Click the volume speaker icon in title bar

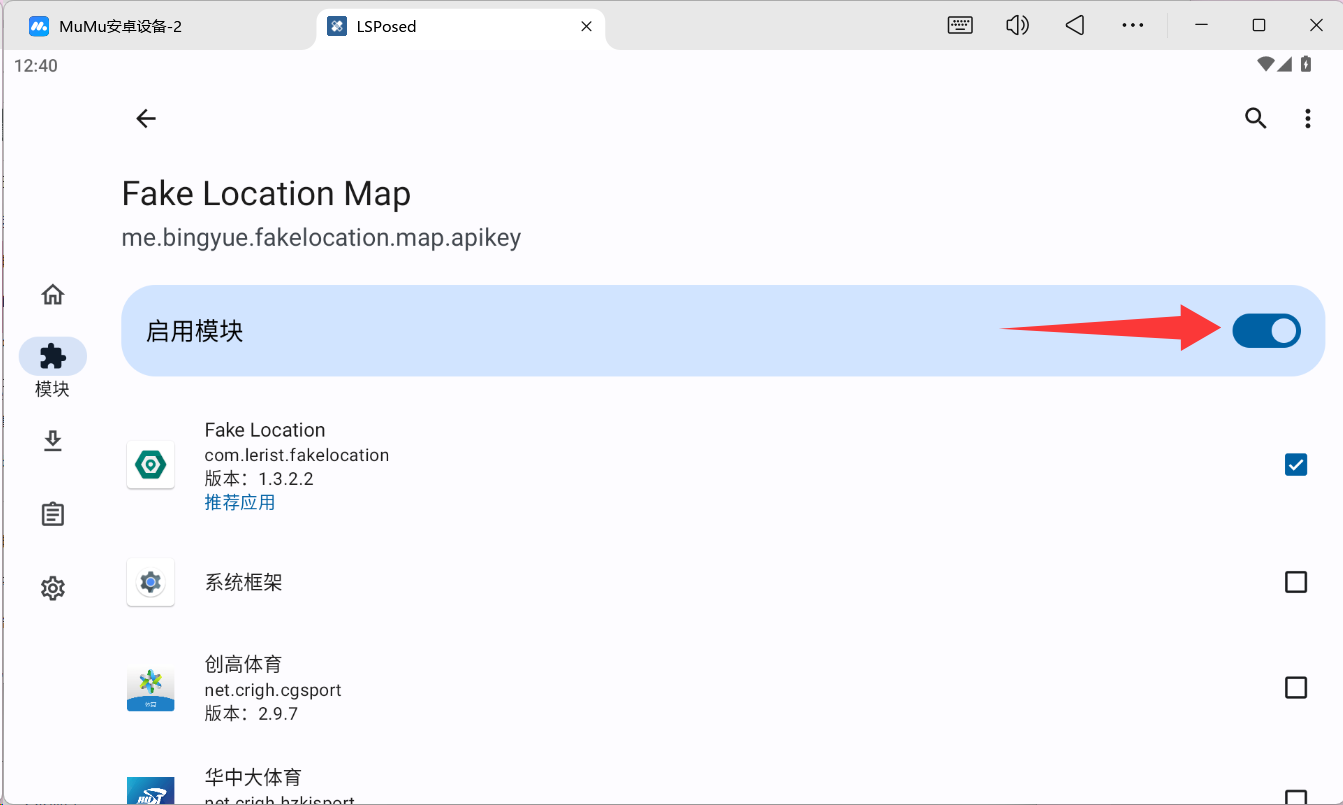1017,26
